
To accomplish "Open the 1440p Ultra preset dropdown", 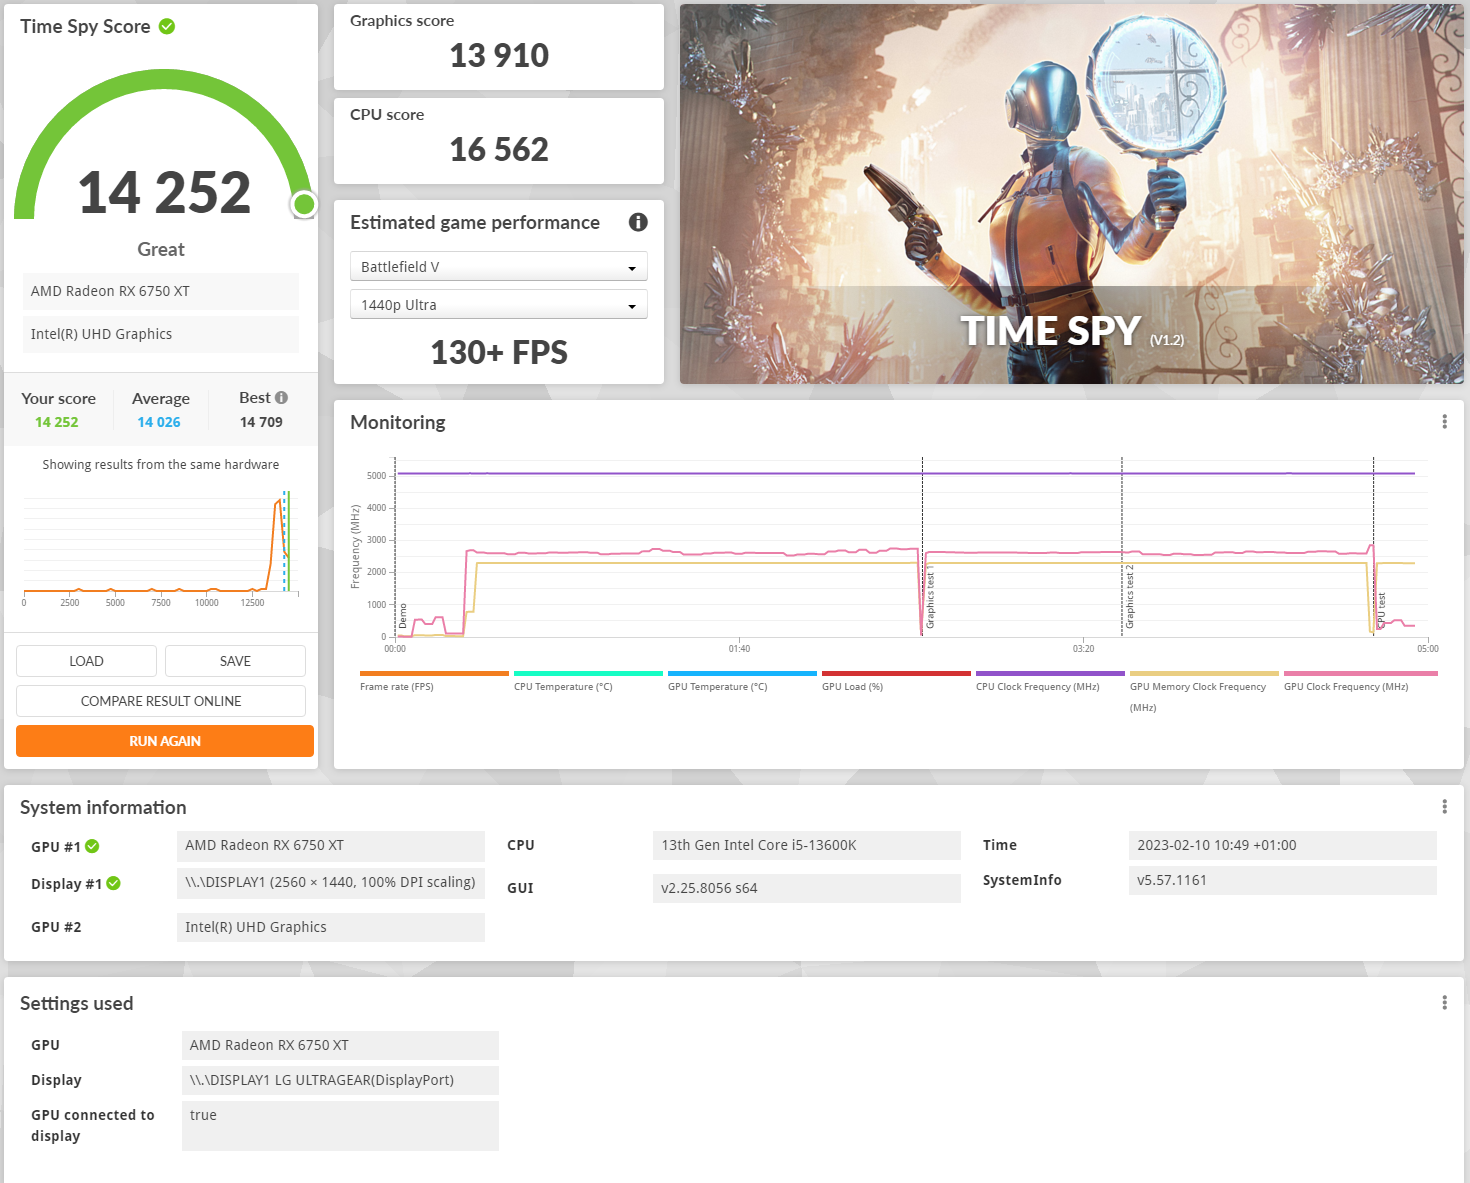I will (498, 304).
